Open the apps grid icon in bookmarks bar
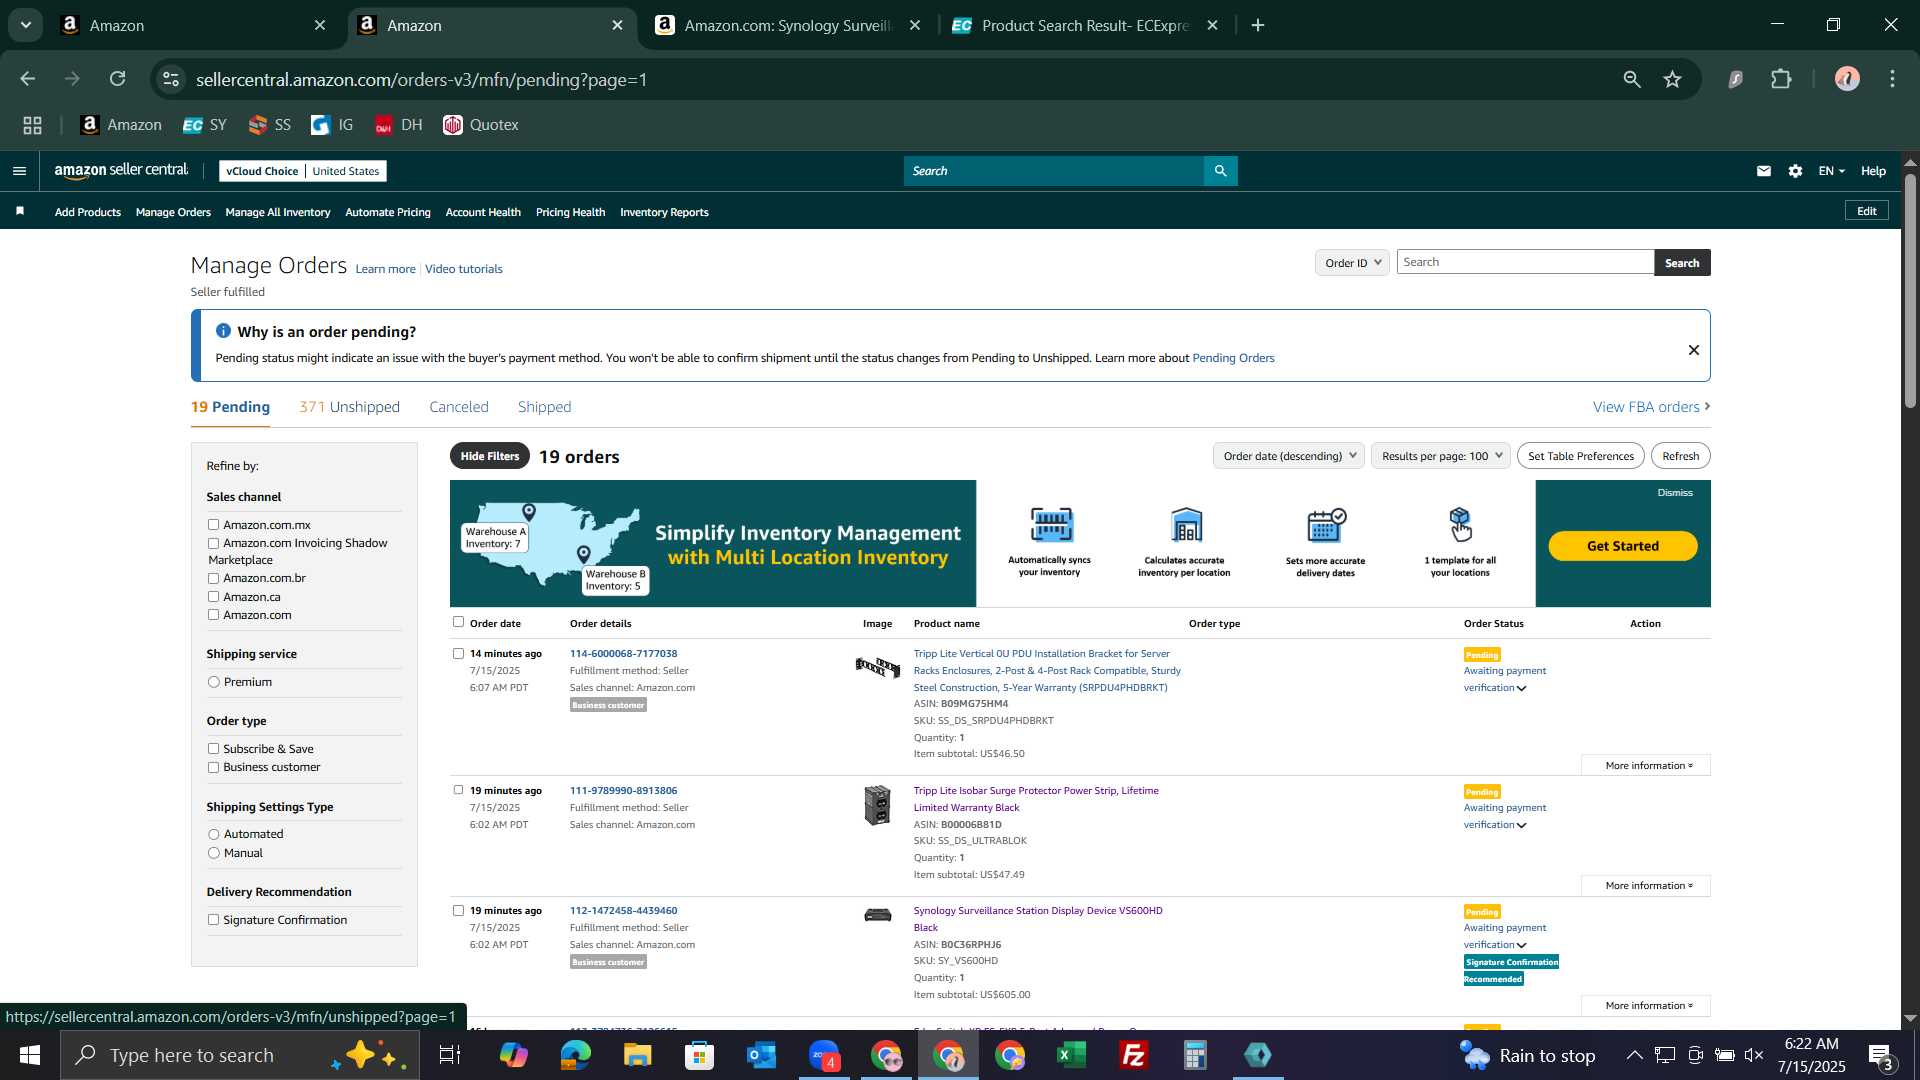Image resolution: width=1920 pixels, height=1080 pixels. click(32, 125)
